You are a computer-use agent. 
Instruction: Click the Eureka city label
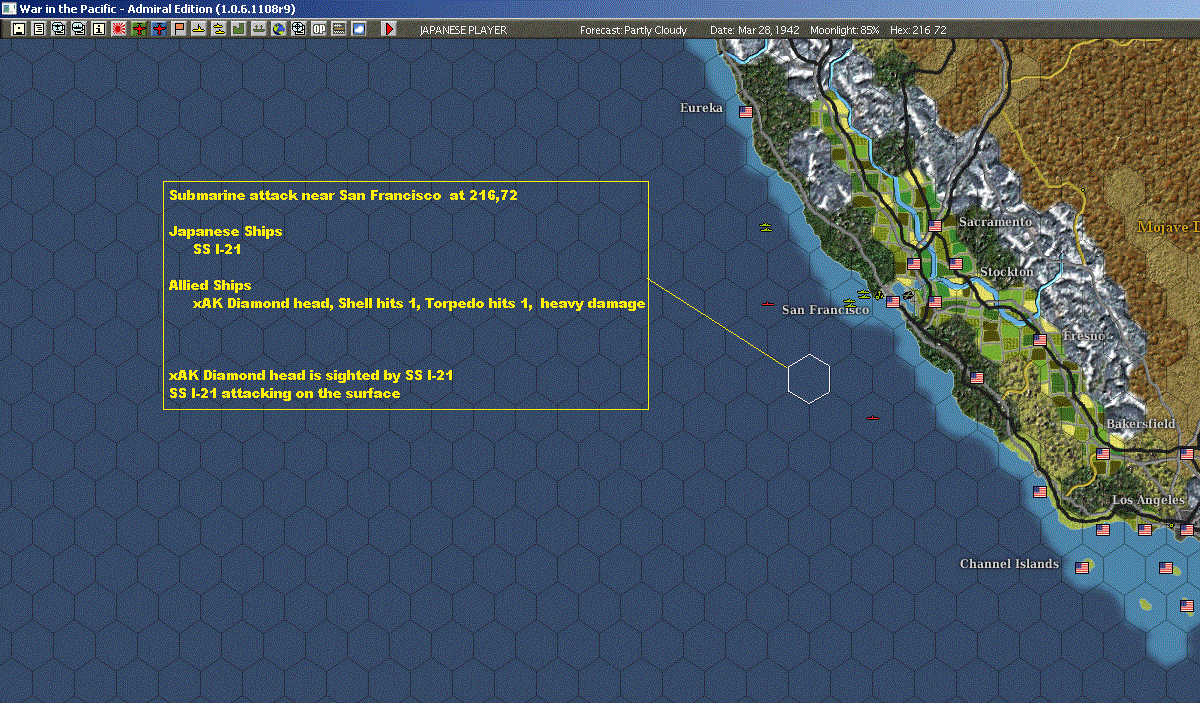[x=701, y=108]
